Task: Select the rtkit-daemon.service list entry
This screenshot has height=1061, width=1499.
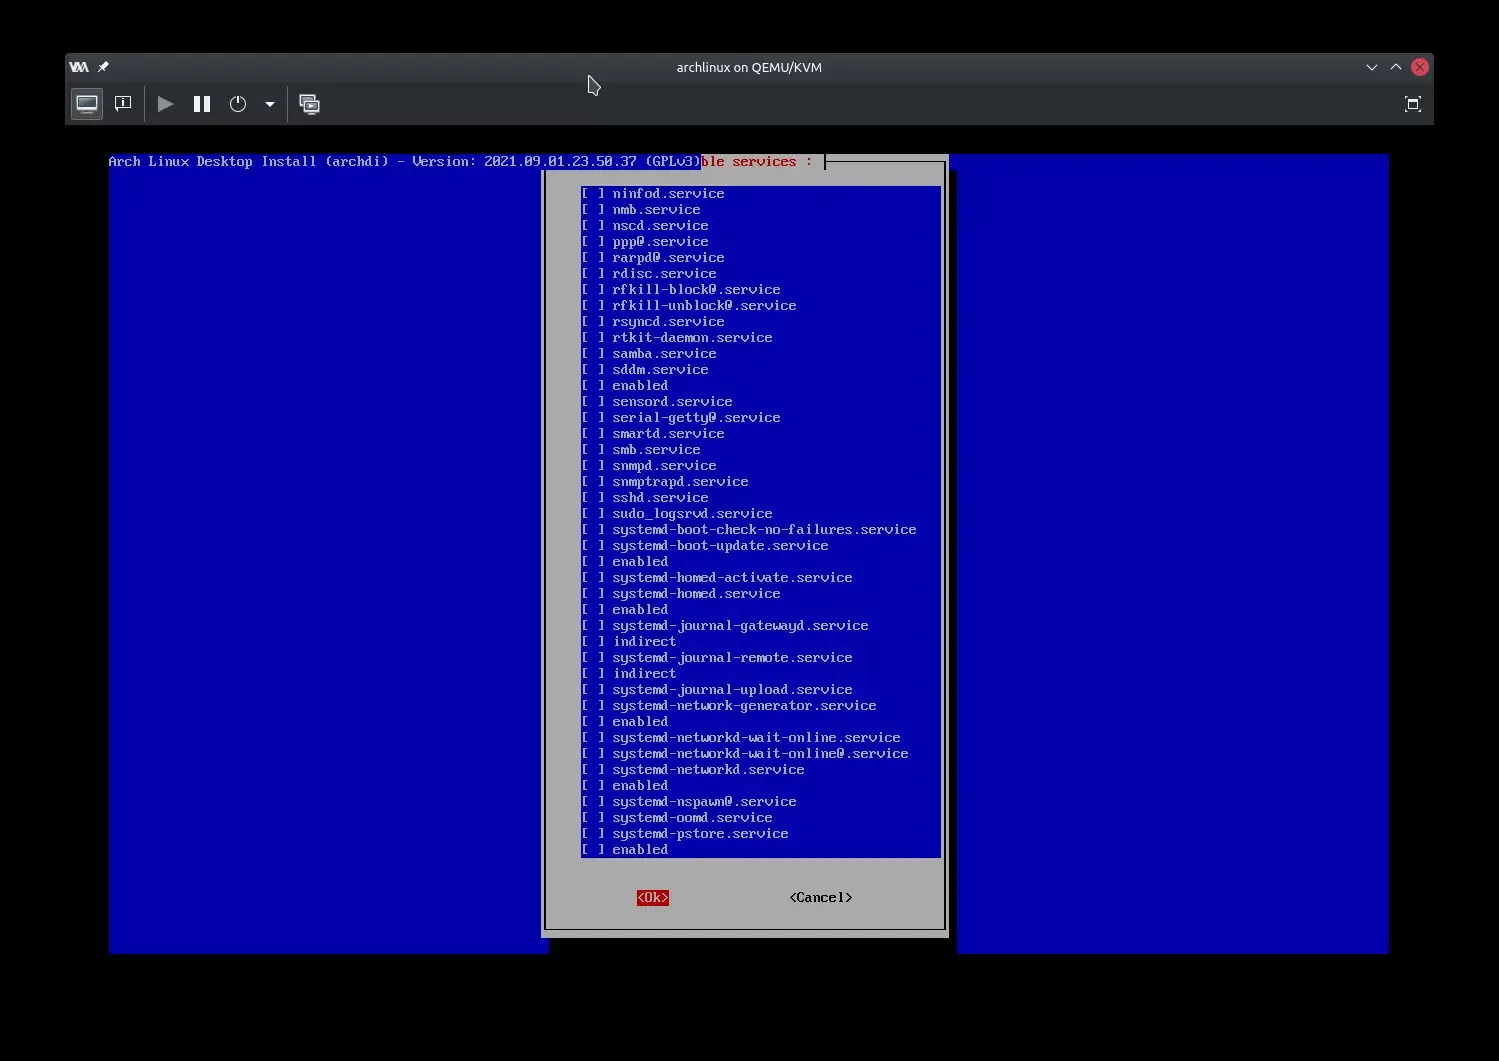Action: click(692, 338)
